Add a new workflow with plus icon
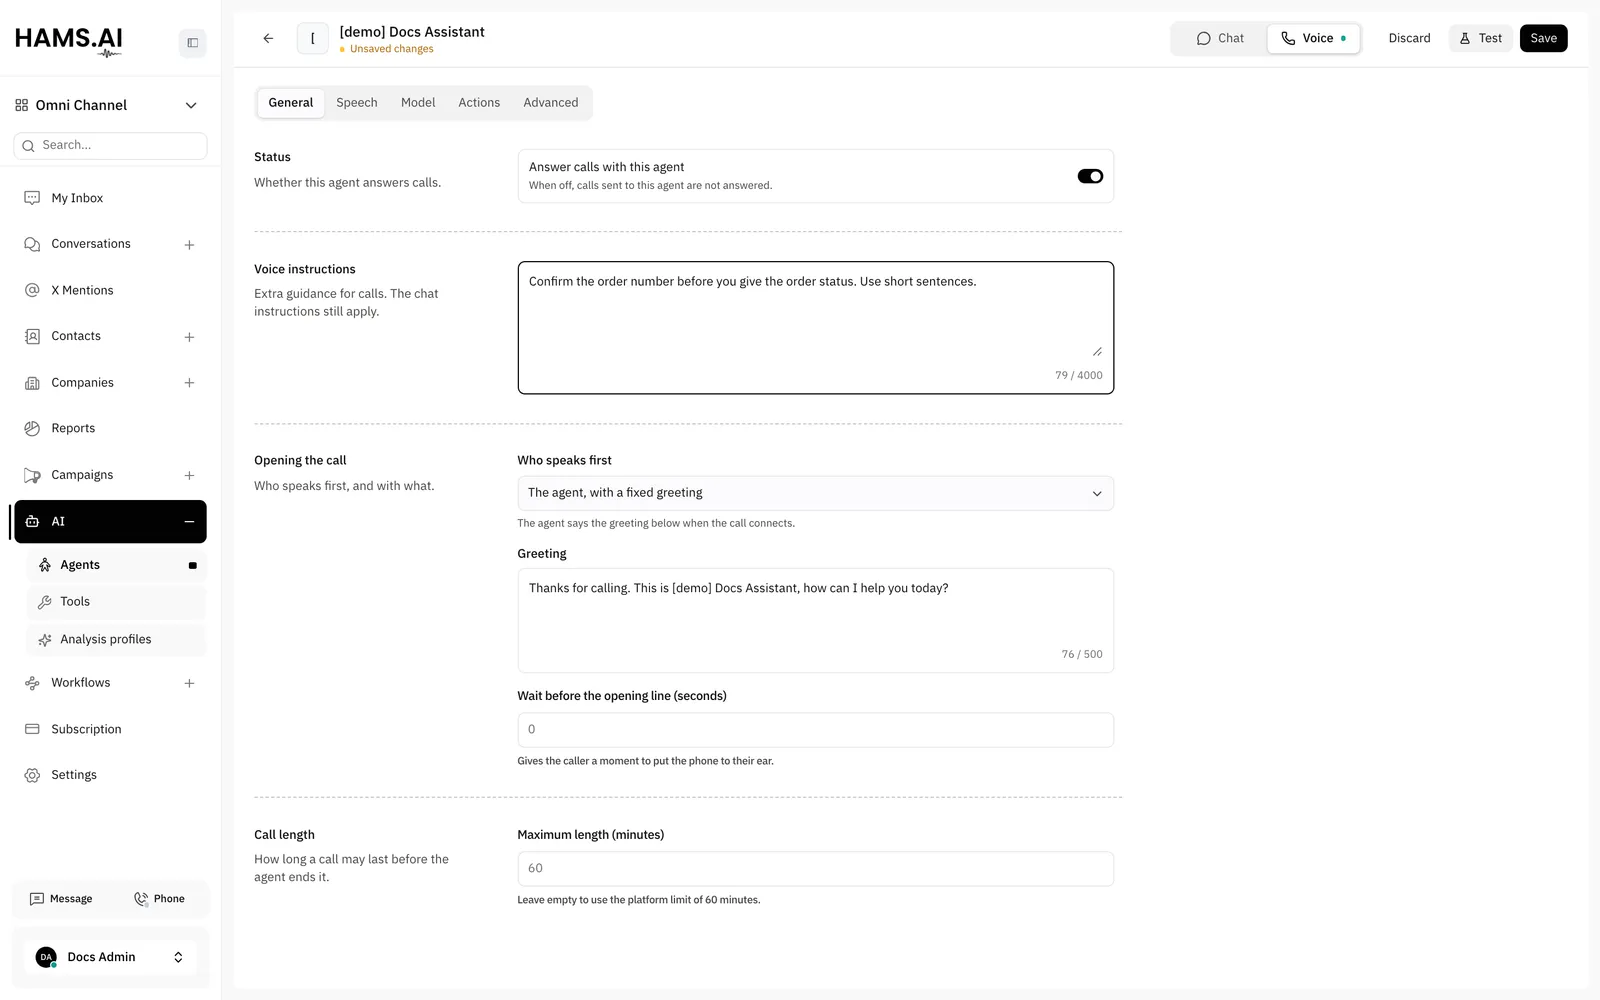The width and height of the screenshot is (1600, 1000). click(189, 683)
